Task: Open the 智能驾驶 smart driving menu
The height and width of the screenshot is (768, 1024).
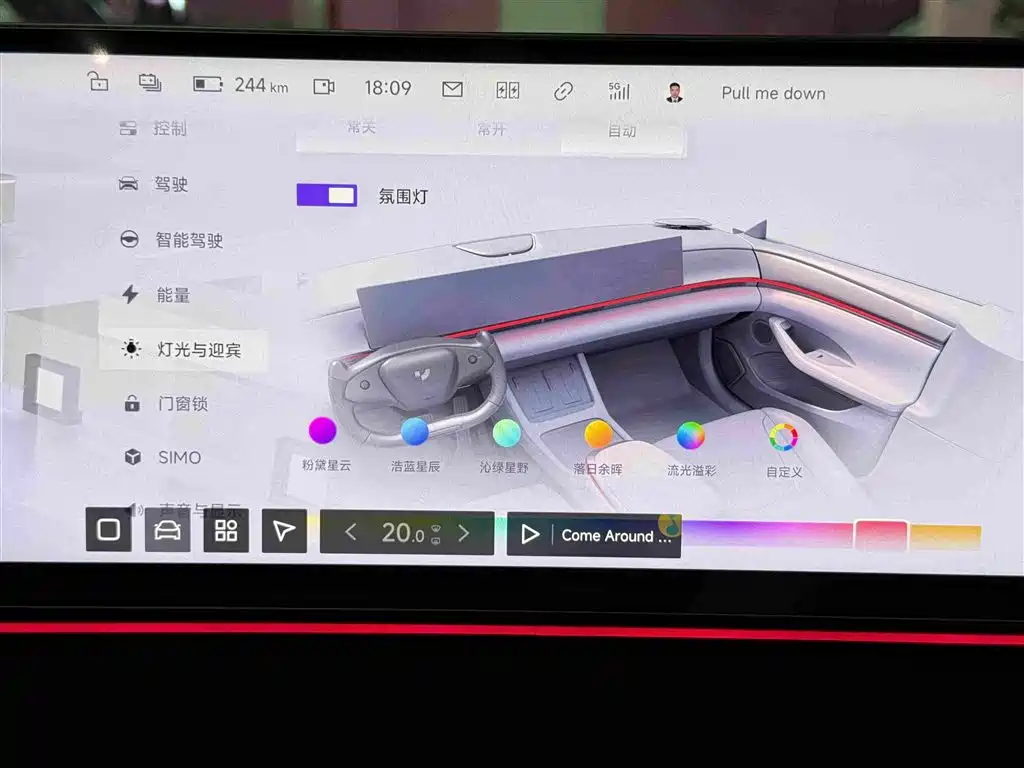Action: pos(171,240)
